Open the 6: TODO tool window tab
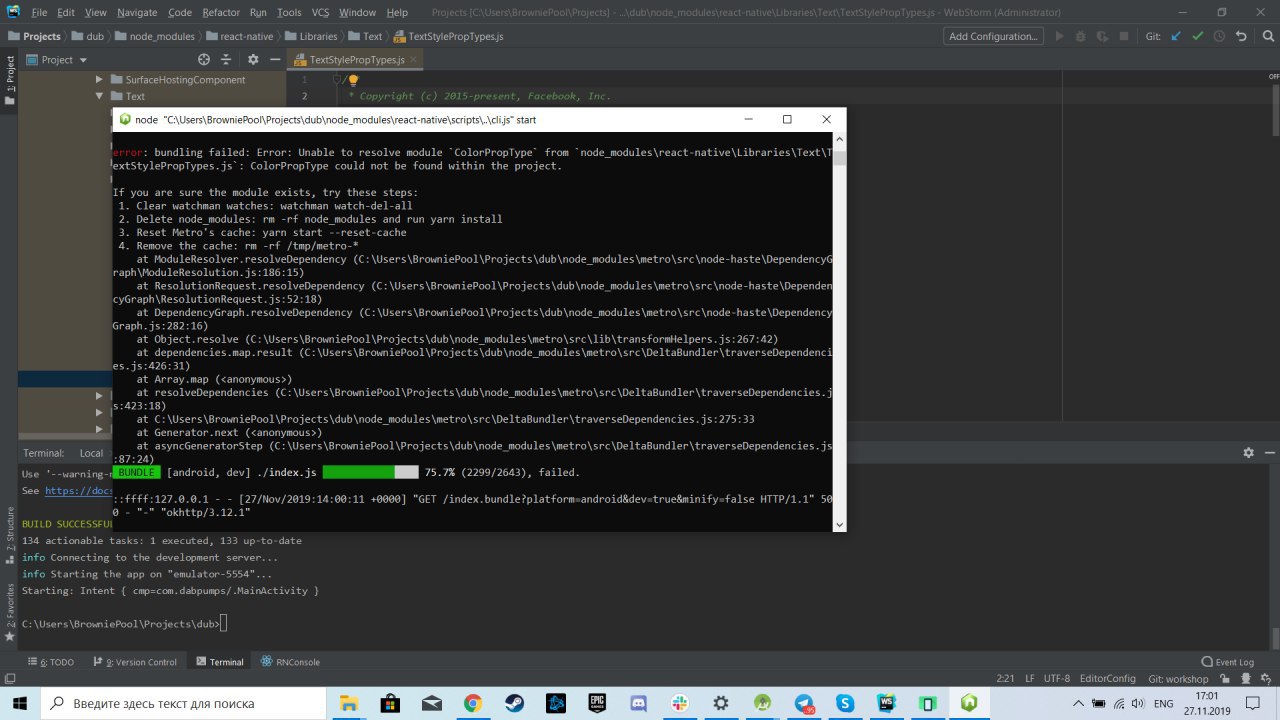 pyautogui.click(x=50, y=662)
